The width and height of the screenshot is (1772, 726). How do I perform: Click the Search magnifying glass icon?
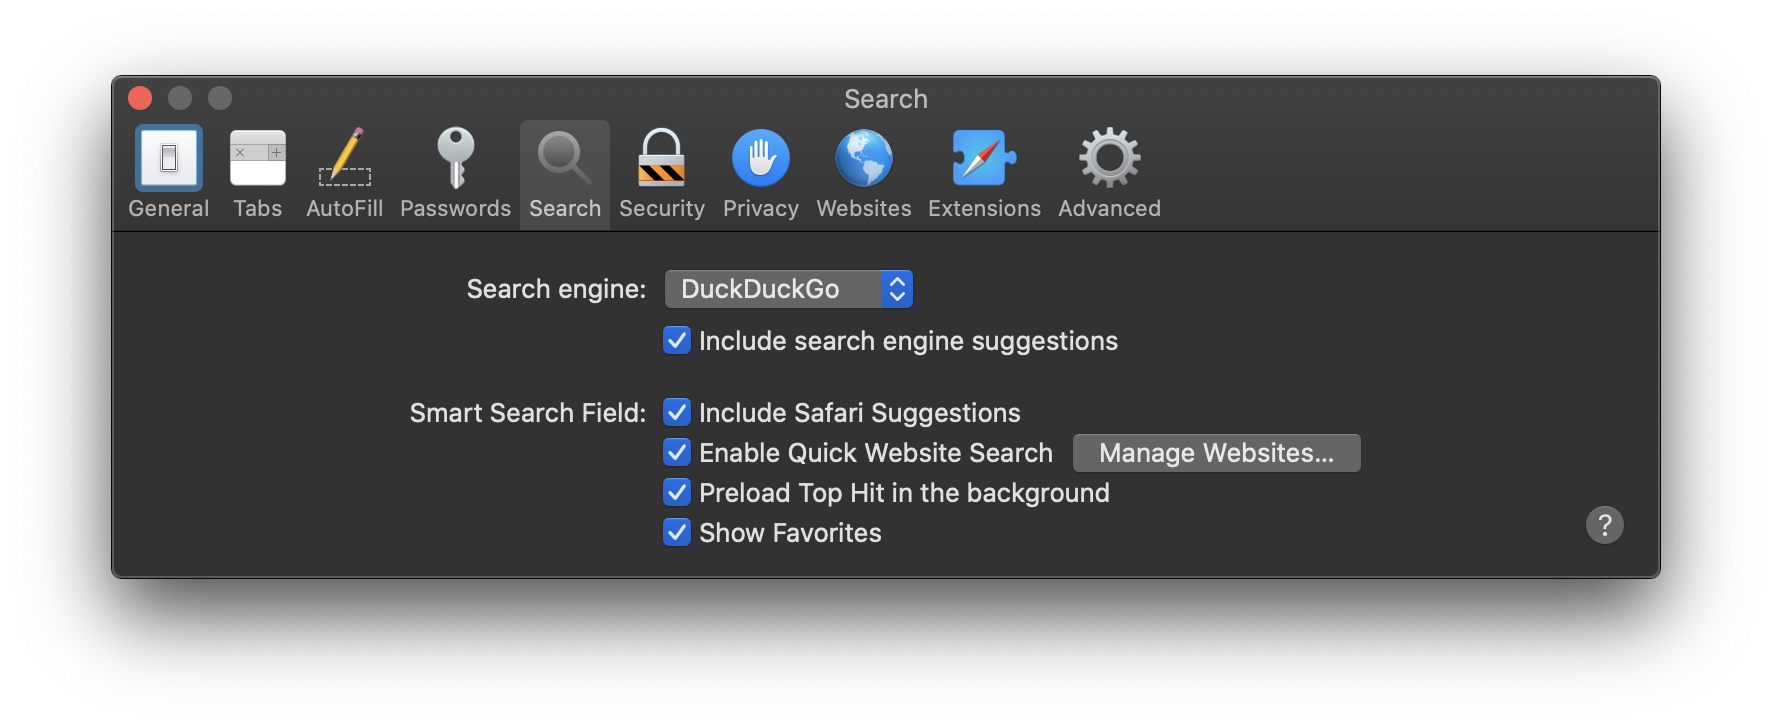click(565, 158)
